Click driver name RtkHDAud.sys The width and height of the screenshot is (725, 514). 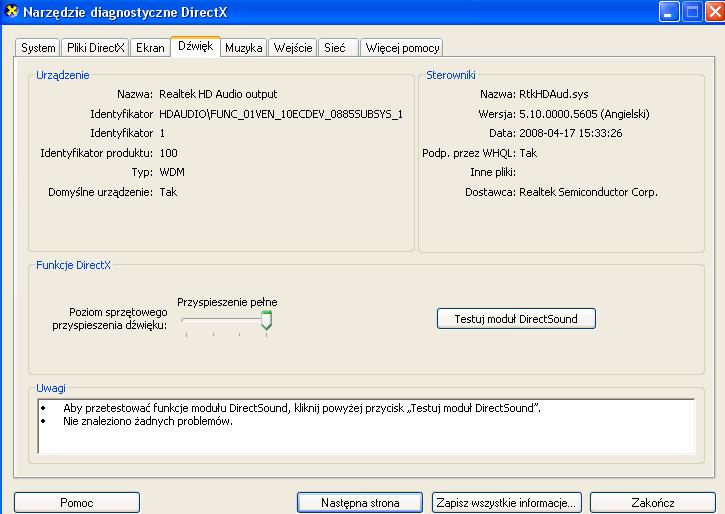pos(553,94)
